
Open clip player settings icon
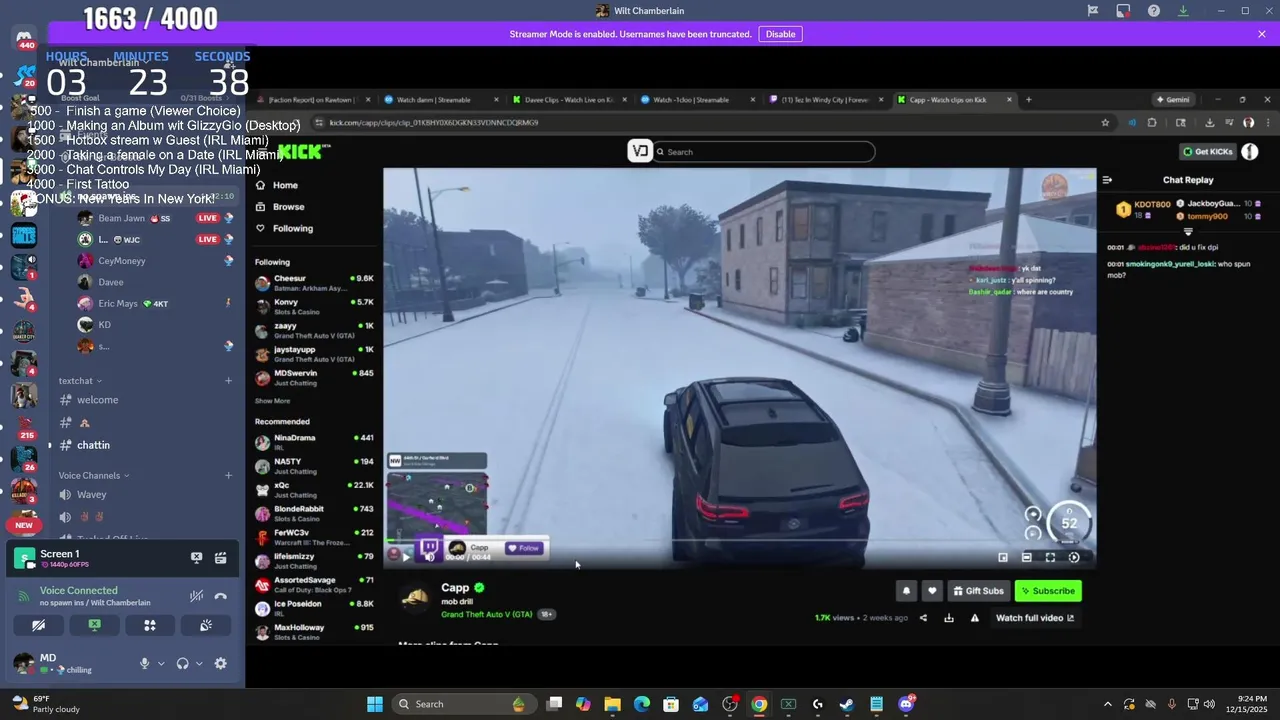click(1074, 557)
